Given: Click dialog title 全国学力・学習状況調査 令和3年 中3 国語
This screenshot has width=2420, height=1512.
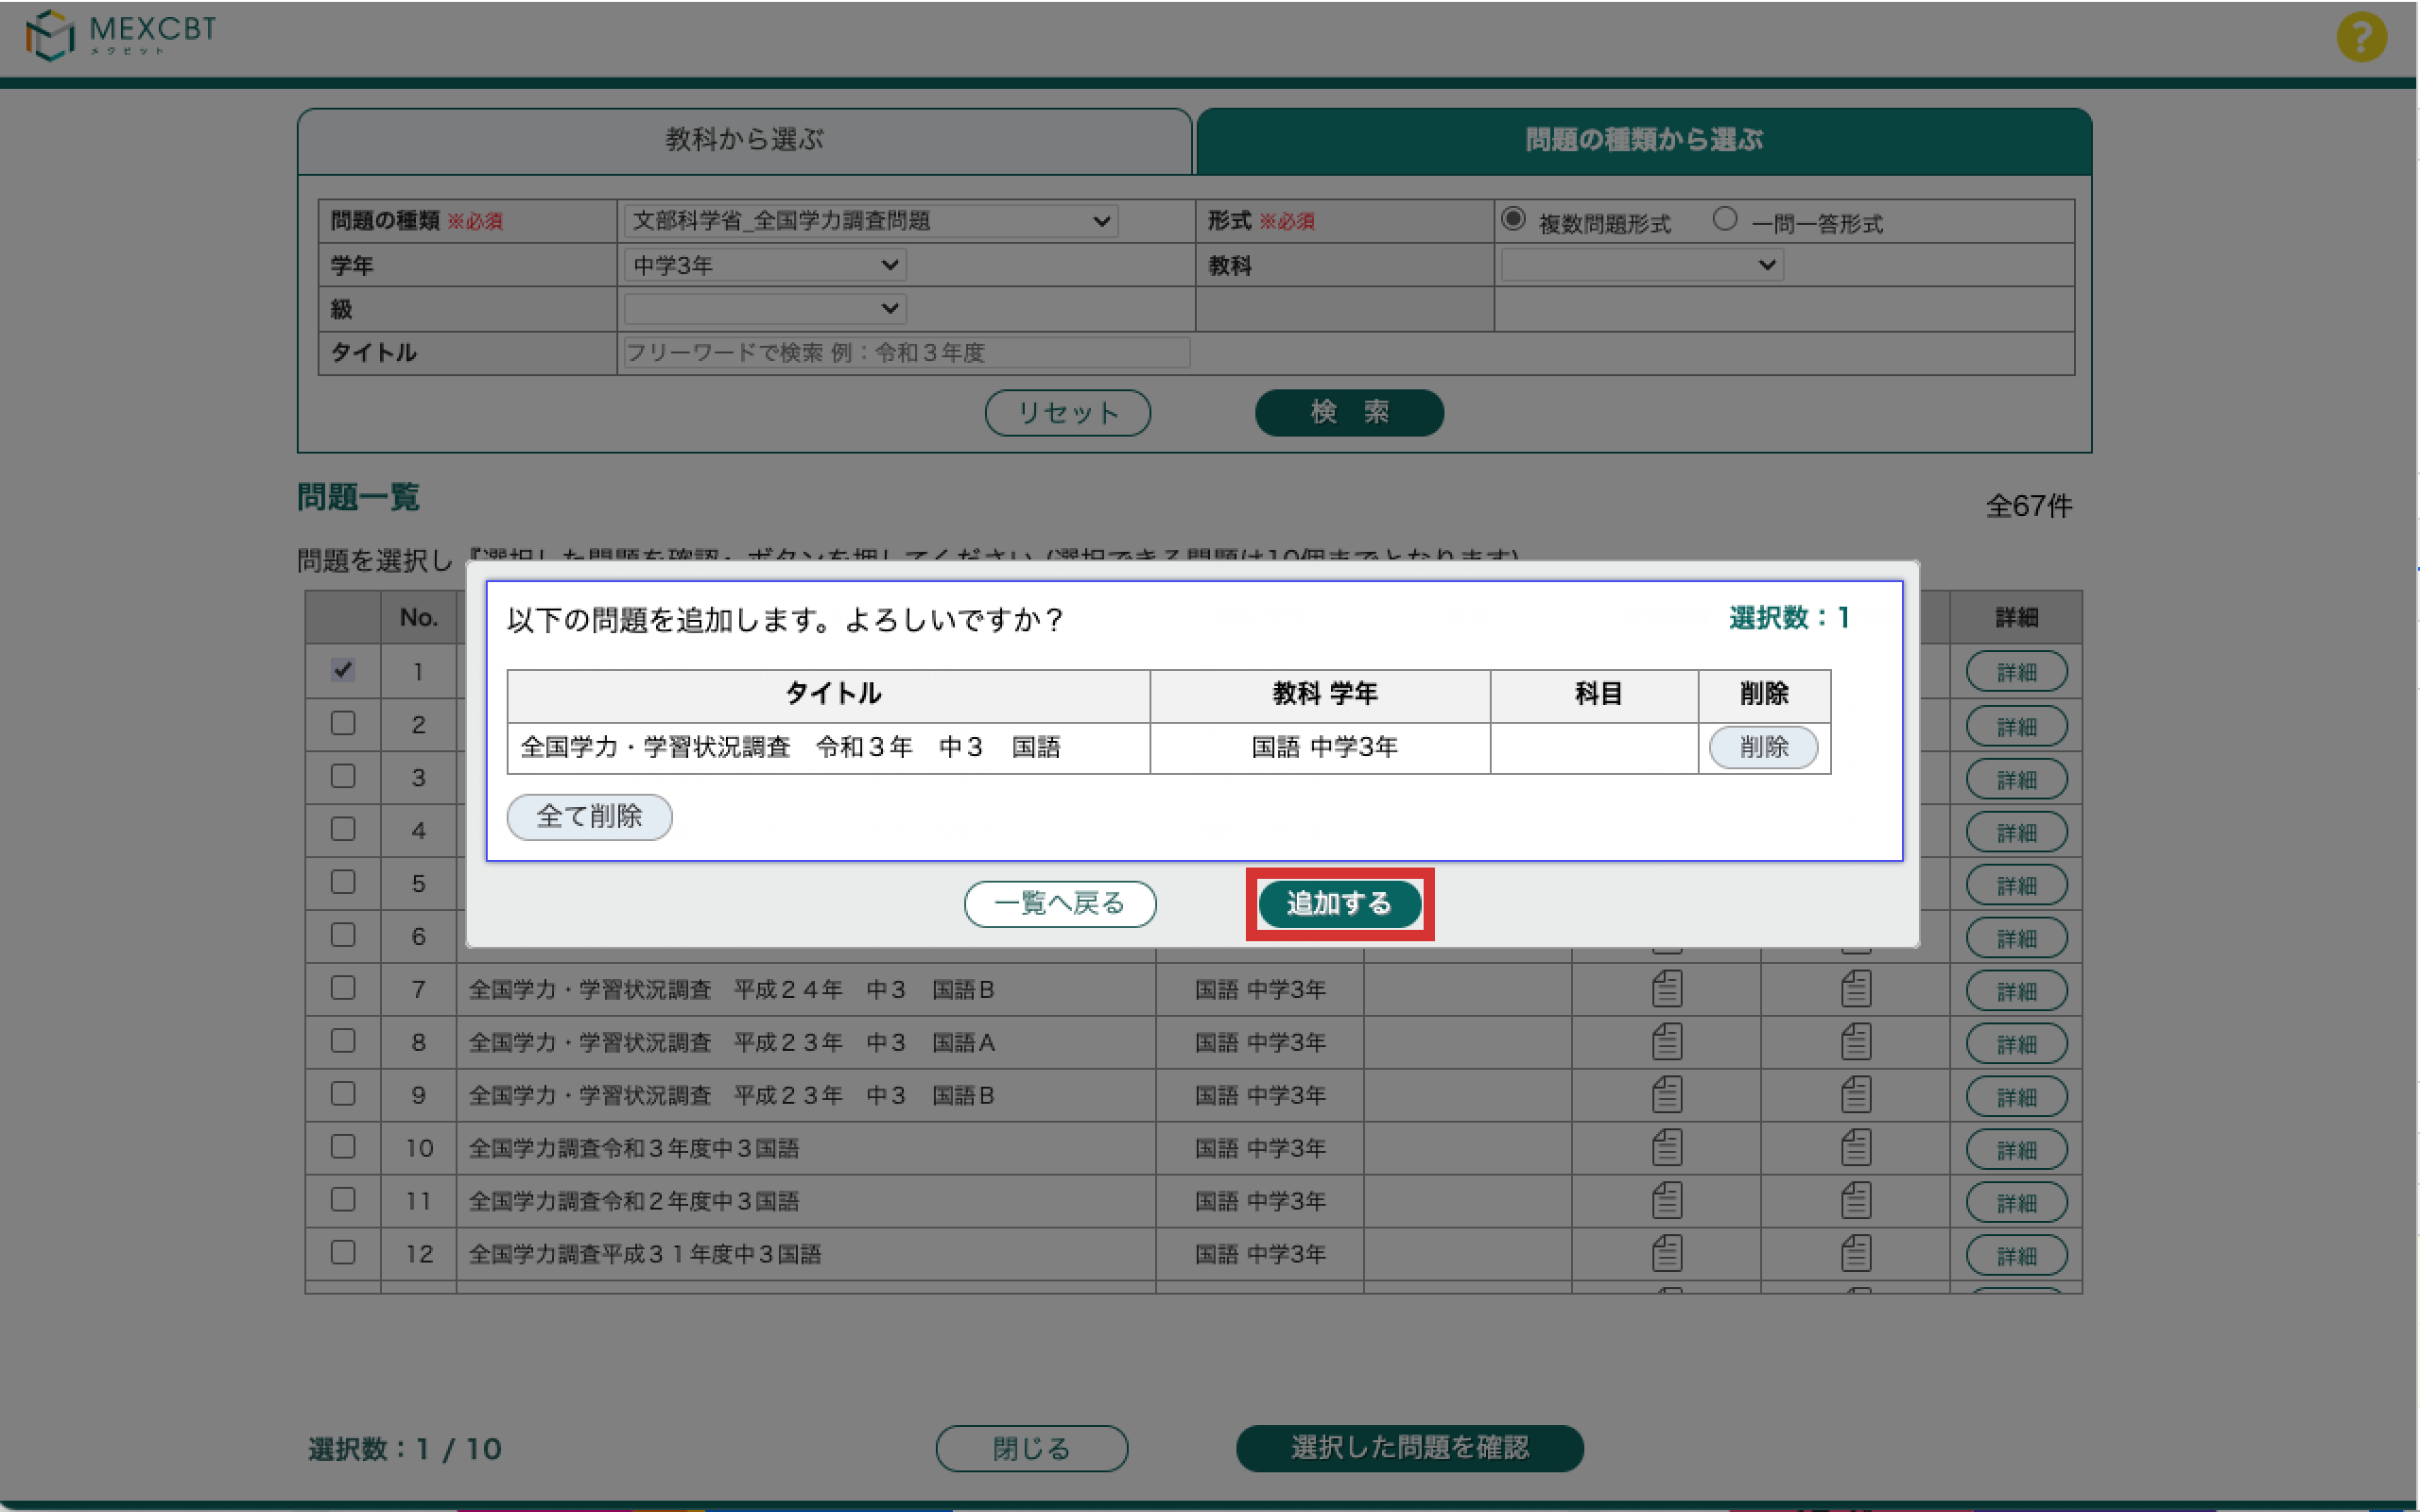Looking at the screenshot, I should click(790, 747).
